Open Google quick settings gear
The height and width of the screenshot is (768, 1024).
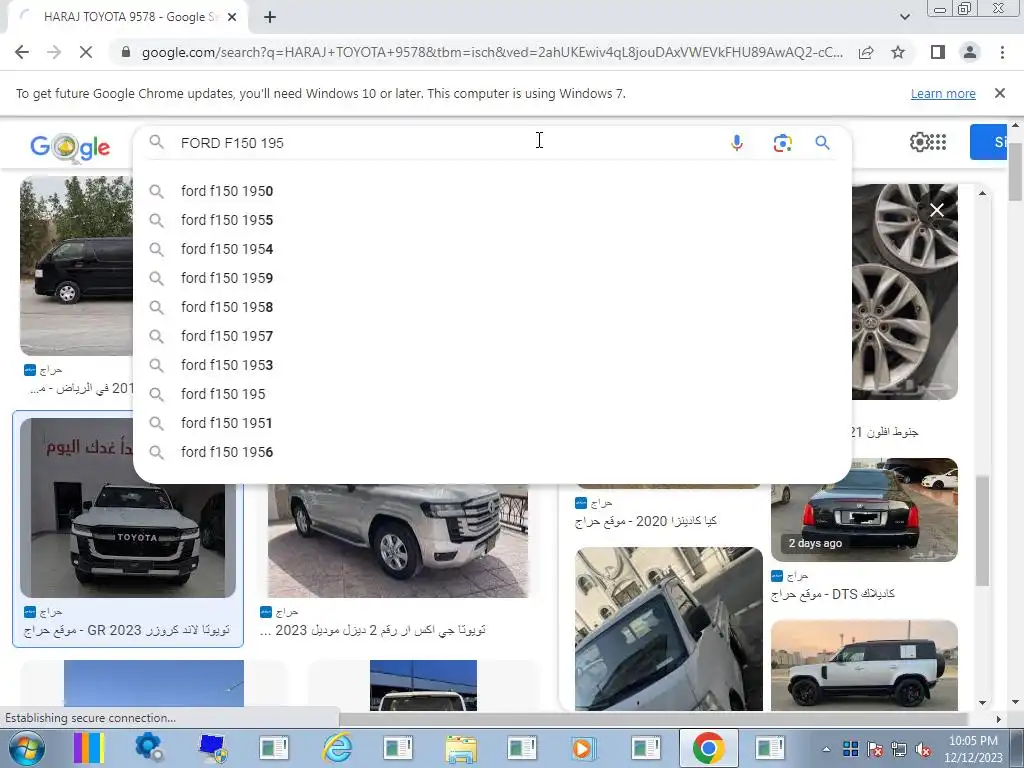click(919, 142)
